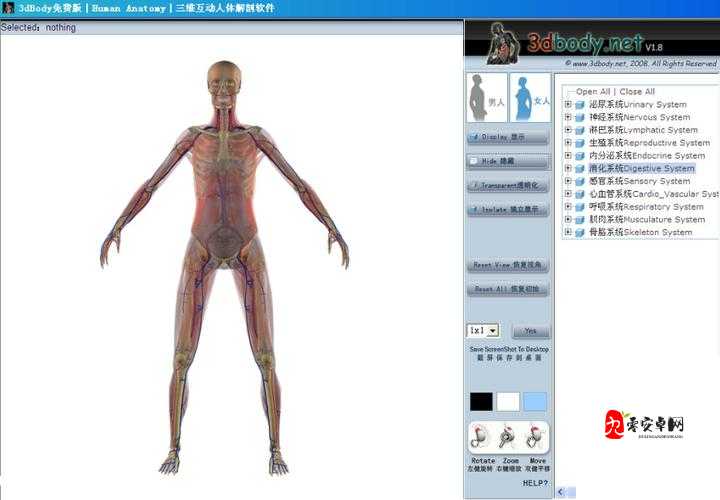Click Close All in the tree
Screen dimensions: 720x500
click(x=637, y=91)
